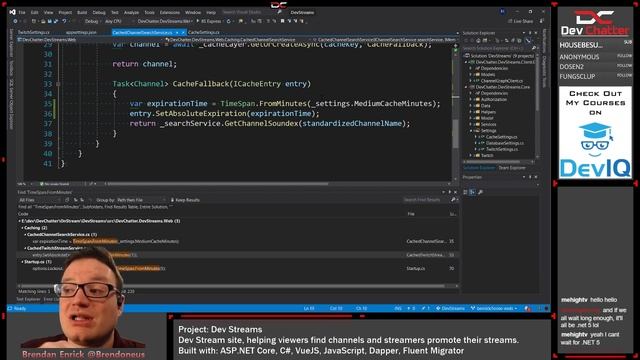Switch to the Team Explorer tab

tap(512, 168)
